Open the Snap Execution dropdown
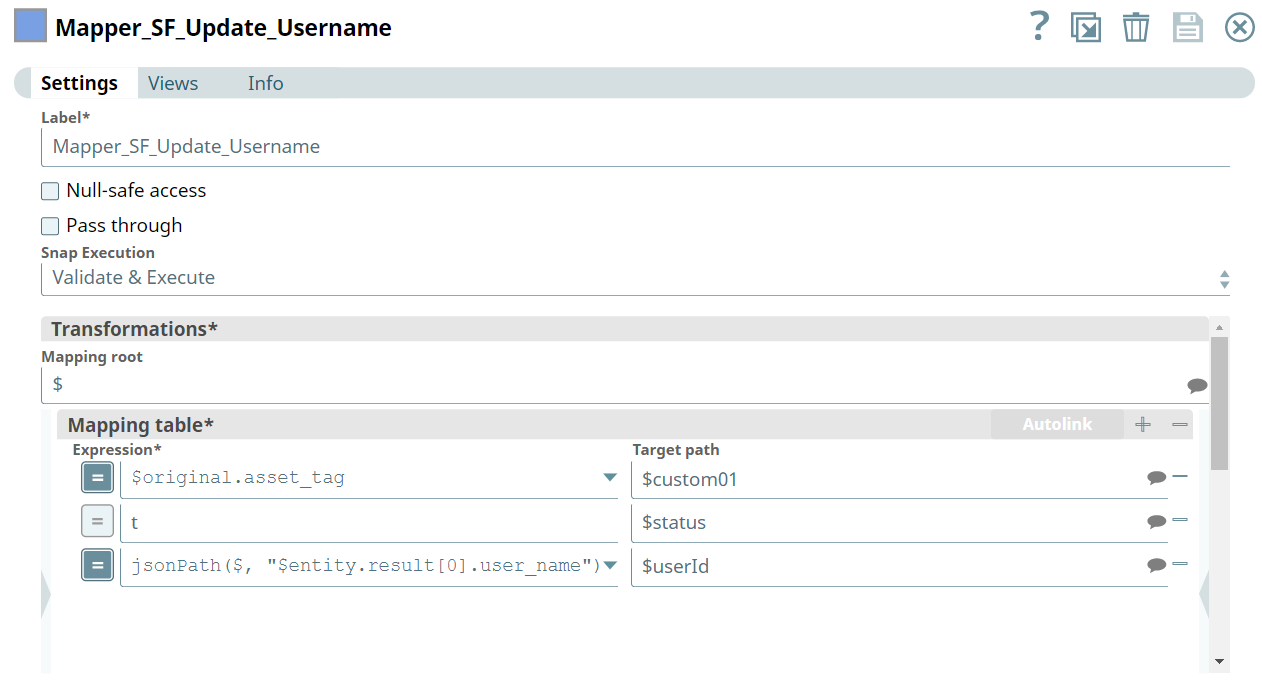 point(635,278)
